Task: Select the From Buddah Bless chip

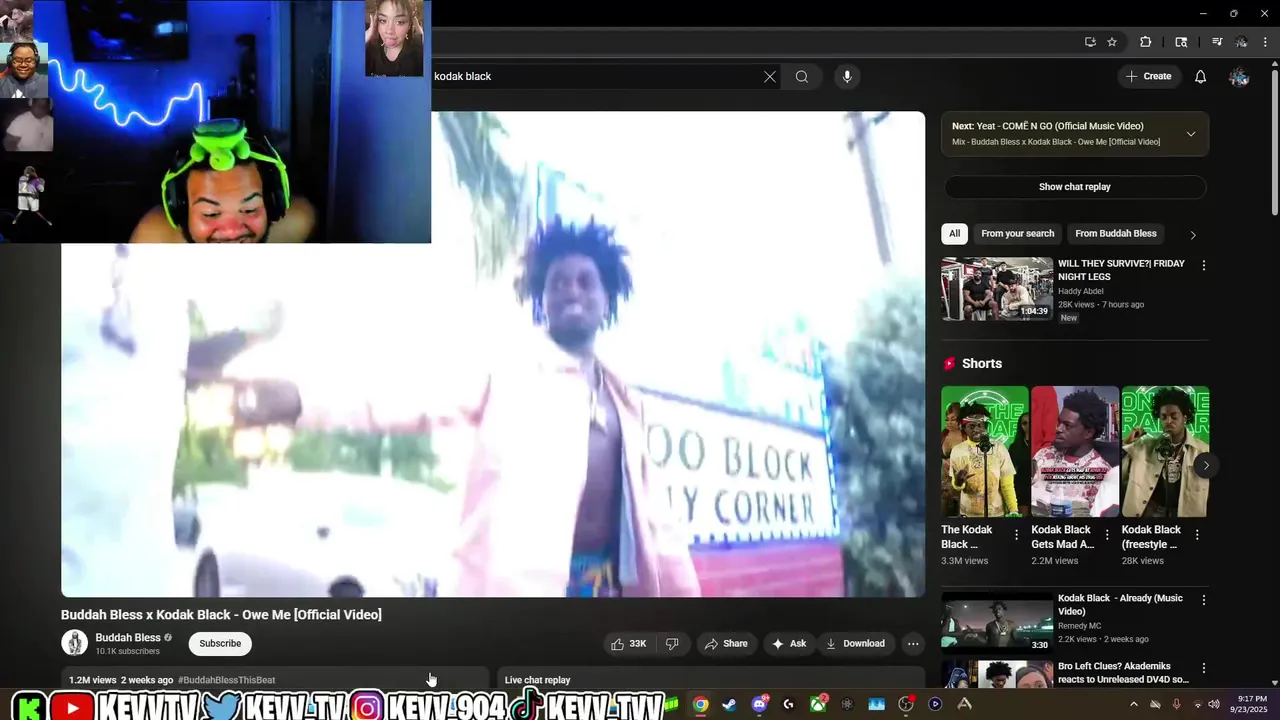Action: (1116, 234)
